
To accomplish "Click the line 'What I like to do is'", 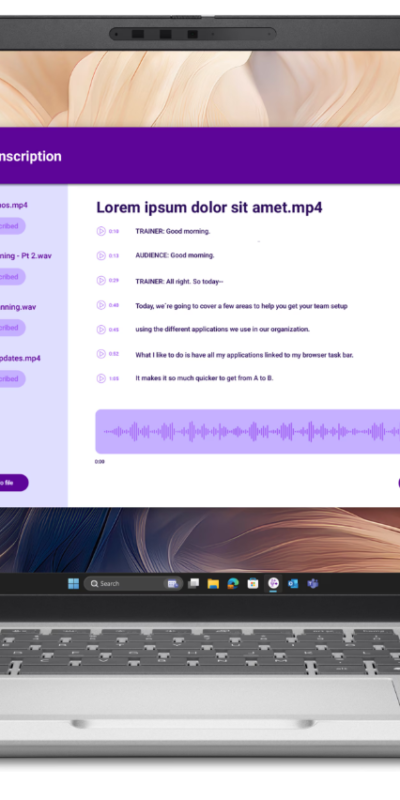I will [x=244, y=355].
